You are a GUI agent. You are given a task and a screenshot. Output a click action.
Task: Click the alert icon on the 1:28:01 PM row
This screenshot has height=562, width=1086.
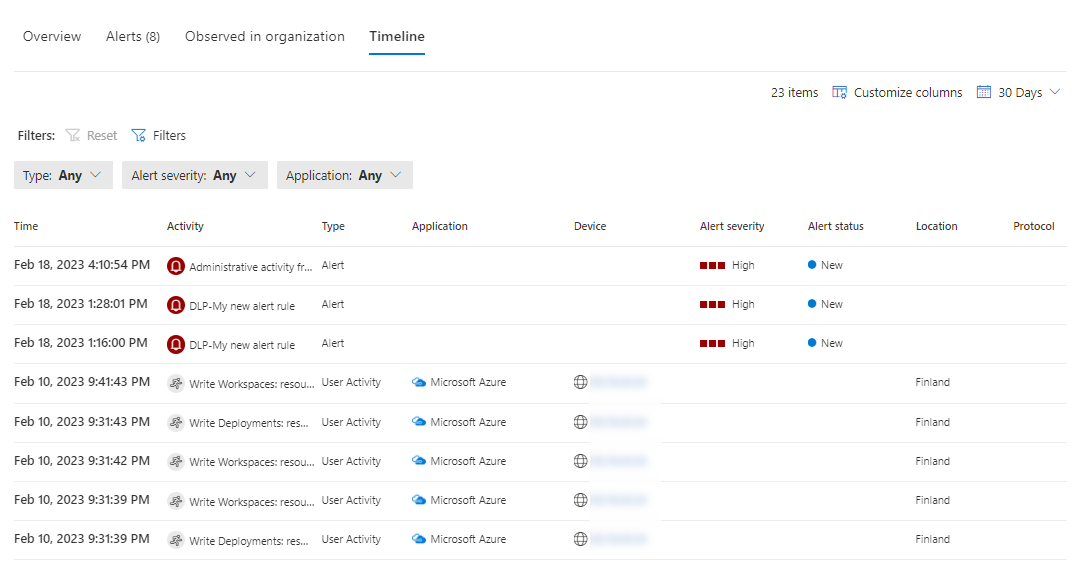176,305
